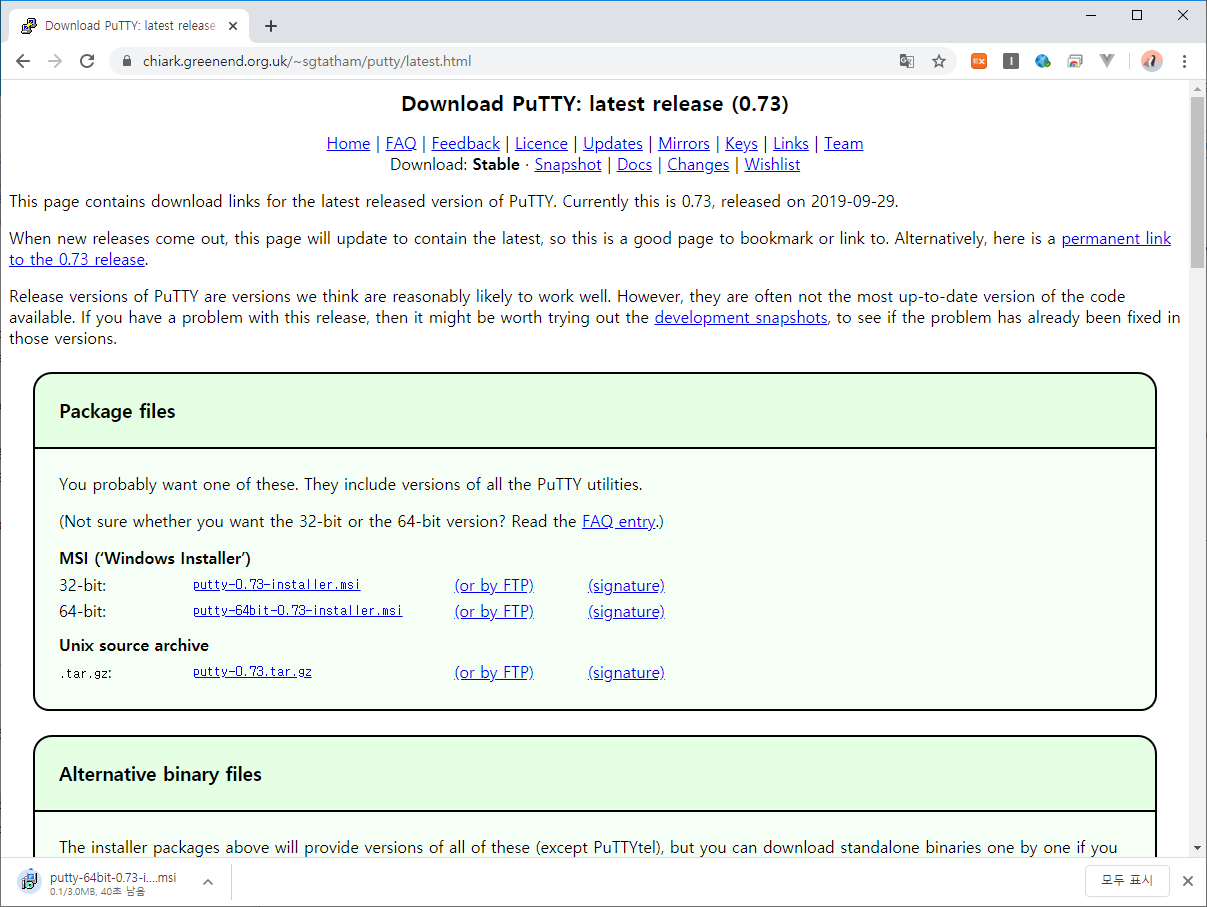Bookmark this page with the star icon
Image resolution: width=1207 pixels, height=907 pixels.
[939, 61]
